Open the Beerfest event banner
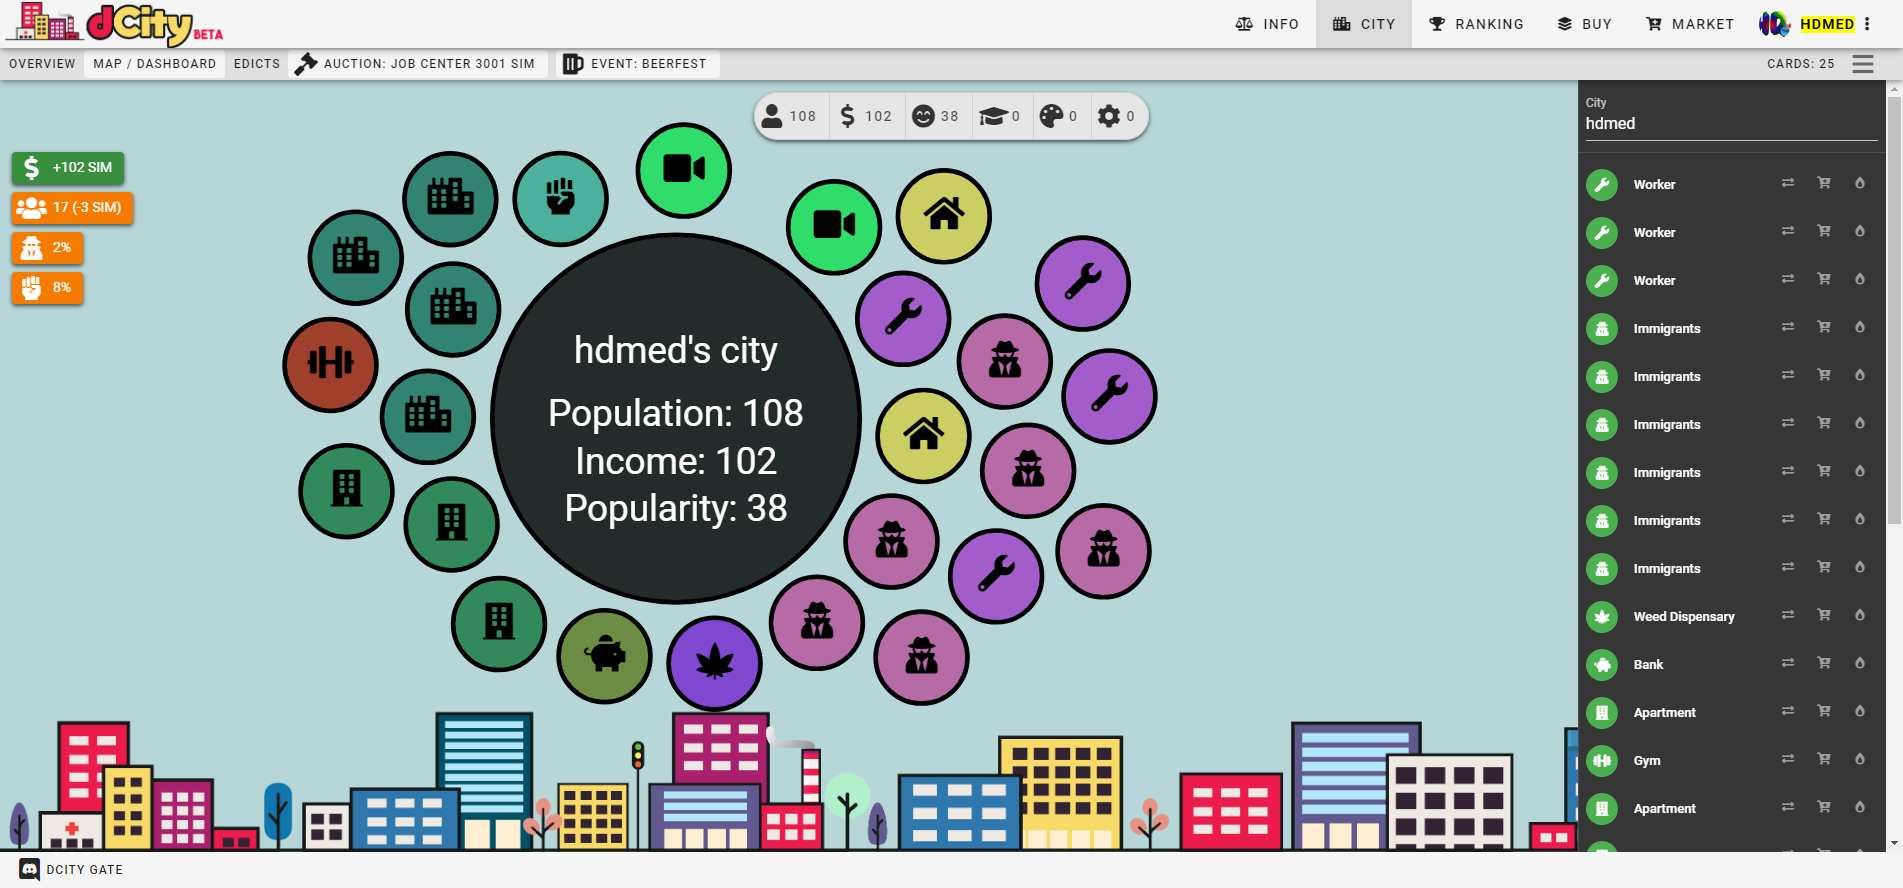 (x=637, y=64)
